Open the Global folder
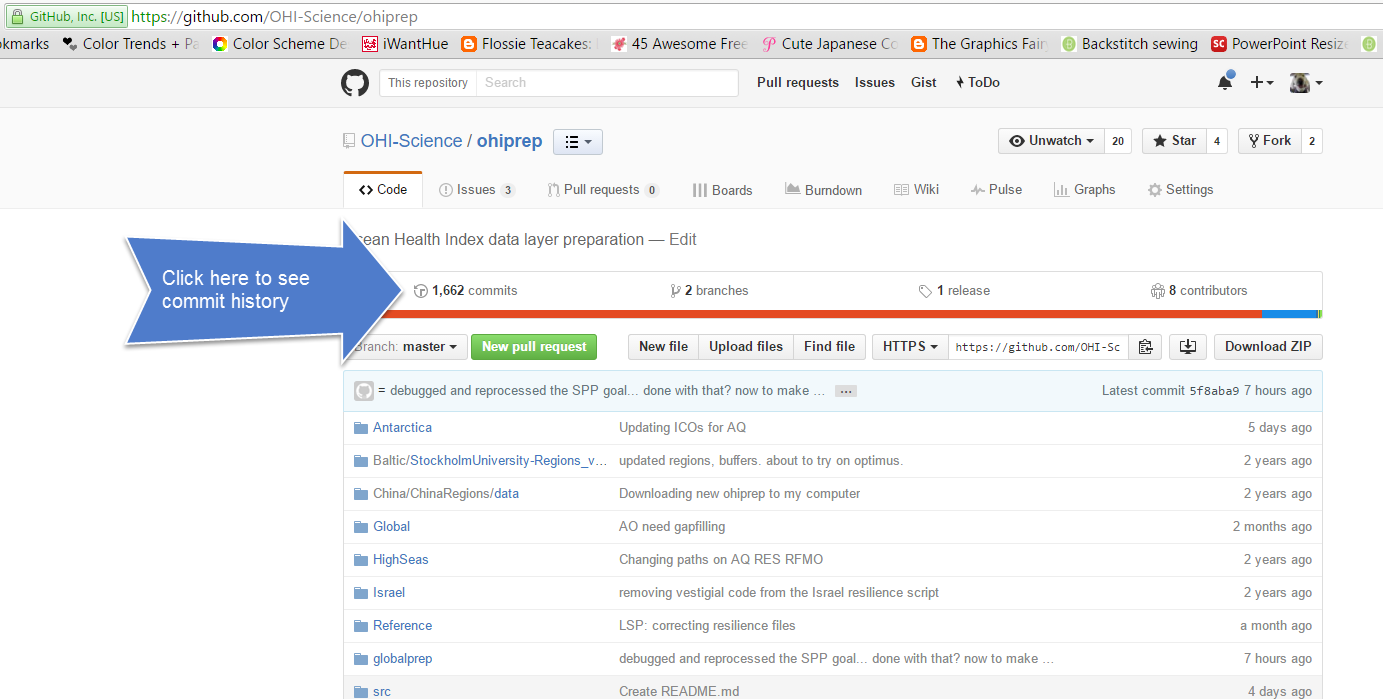Image resolution: width=1383 pixels, height=699 pixels. [391, 527]
